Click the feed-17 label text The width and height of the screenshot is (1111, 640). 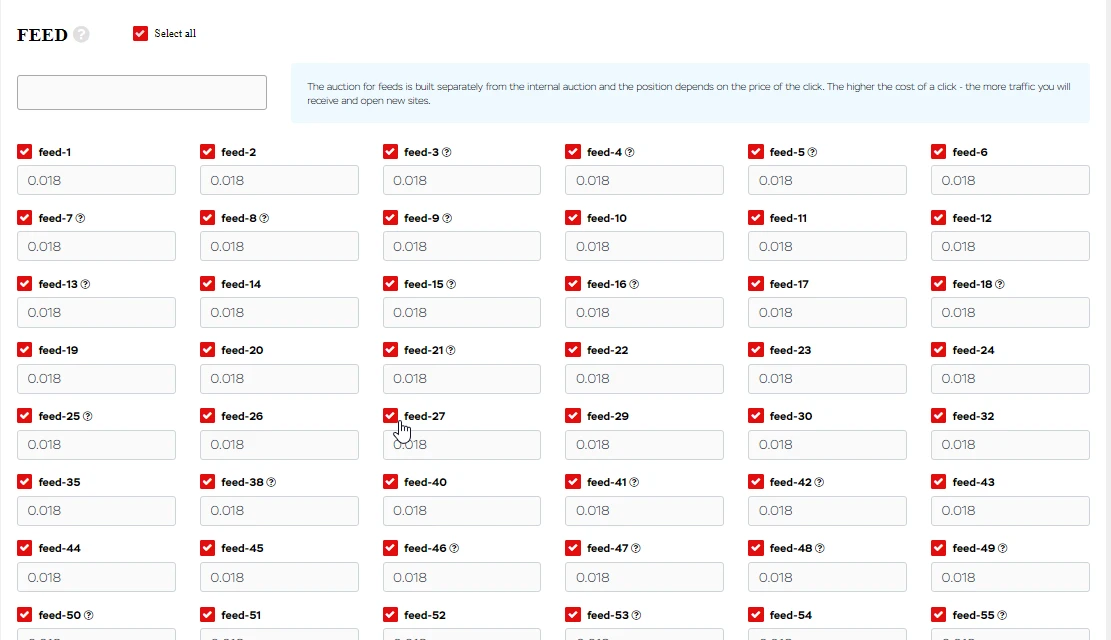(789, 283)
